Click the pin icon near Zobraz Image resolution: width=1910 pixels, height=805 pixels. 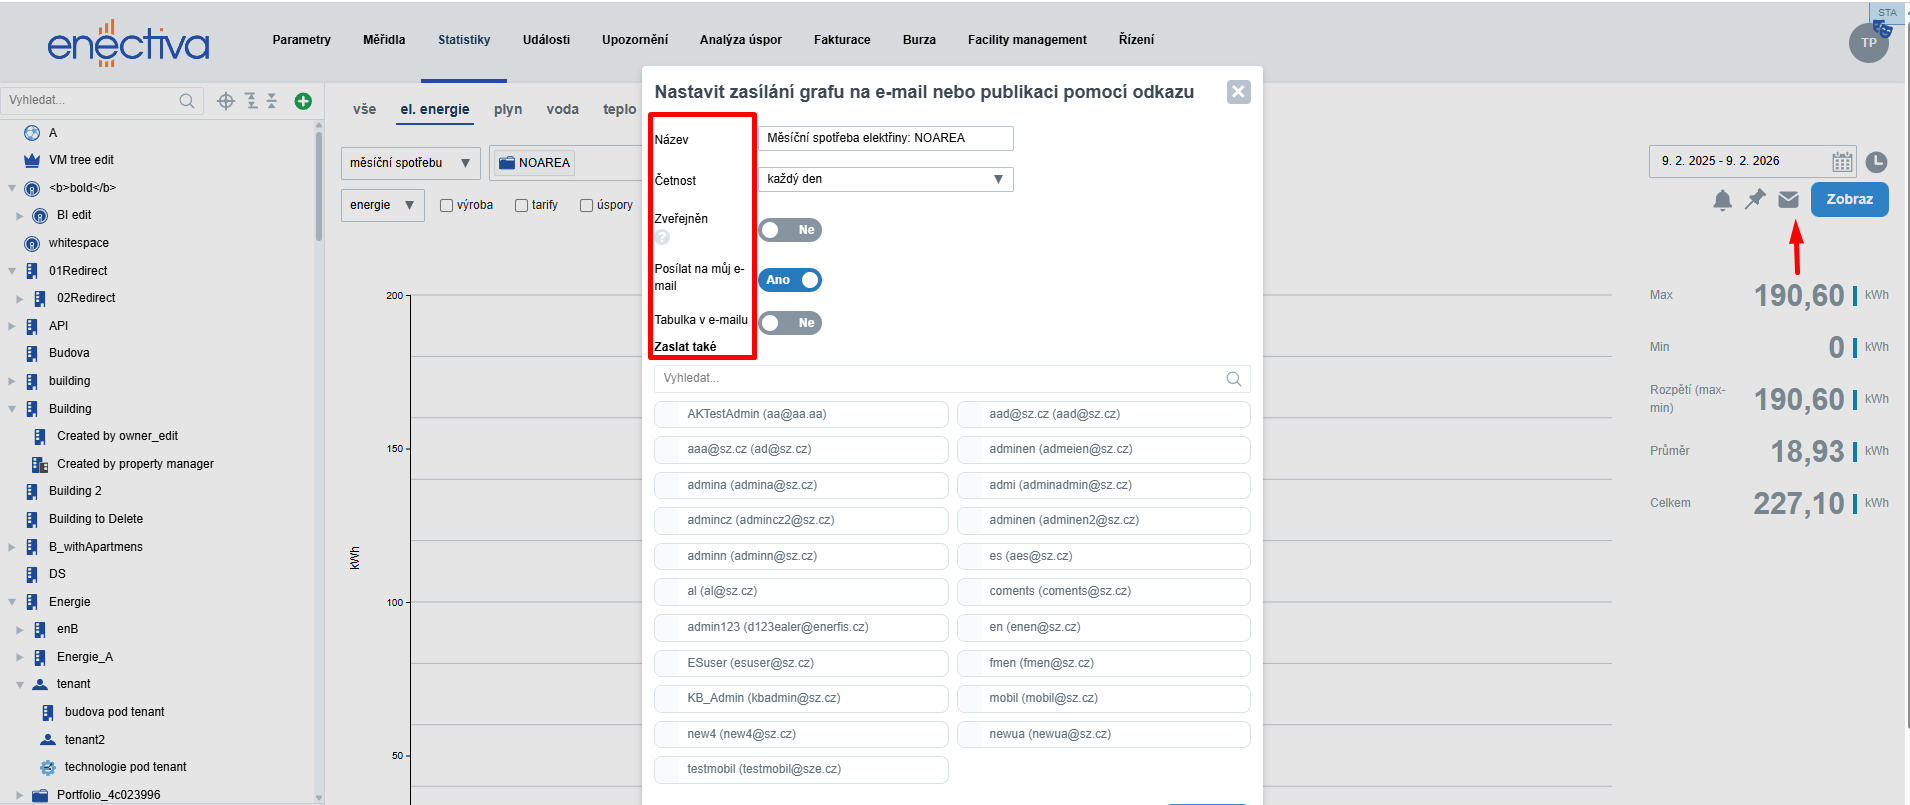[x=1755, y=200]
